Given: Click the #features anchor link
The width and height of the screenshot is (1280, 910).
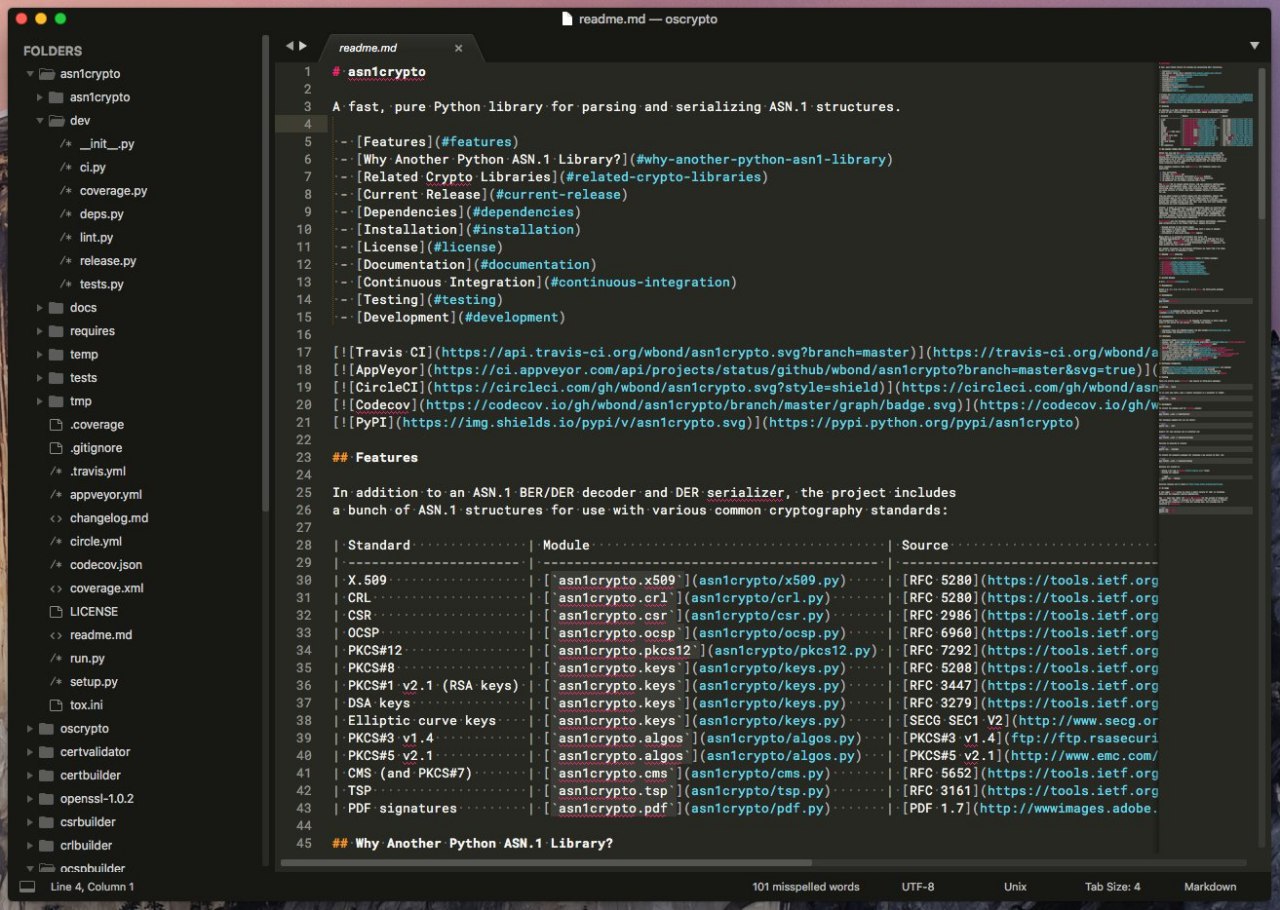Looking at the screenshot, I should click(x=476, y=142).
